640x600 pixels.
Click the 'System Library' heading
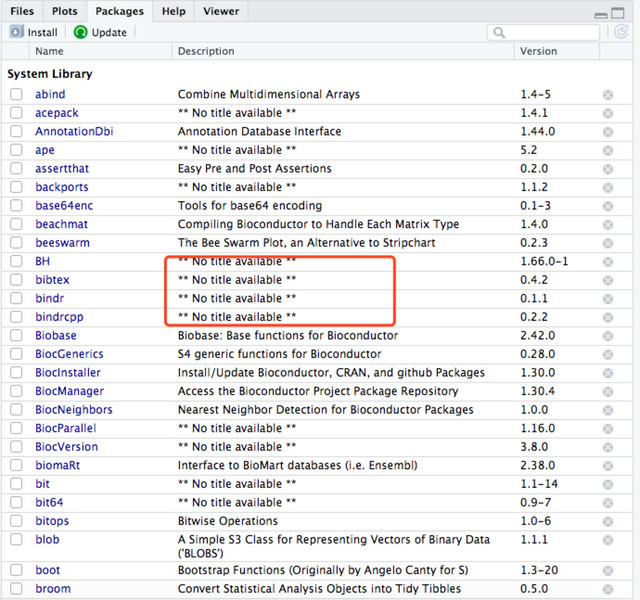(50, 74)
